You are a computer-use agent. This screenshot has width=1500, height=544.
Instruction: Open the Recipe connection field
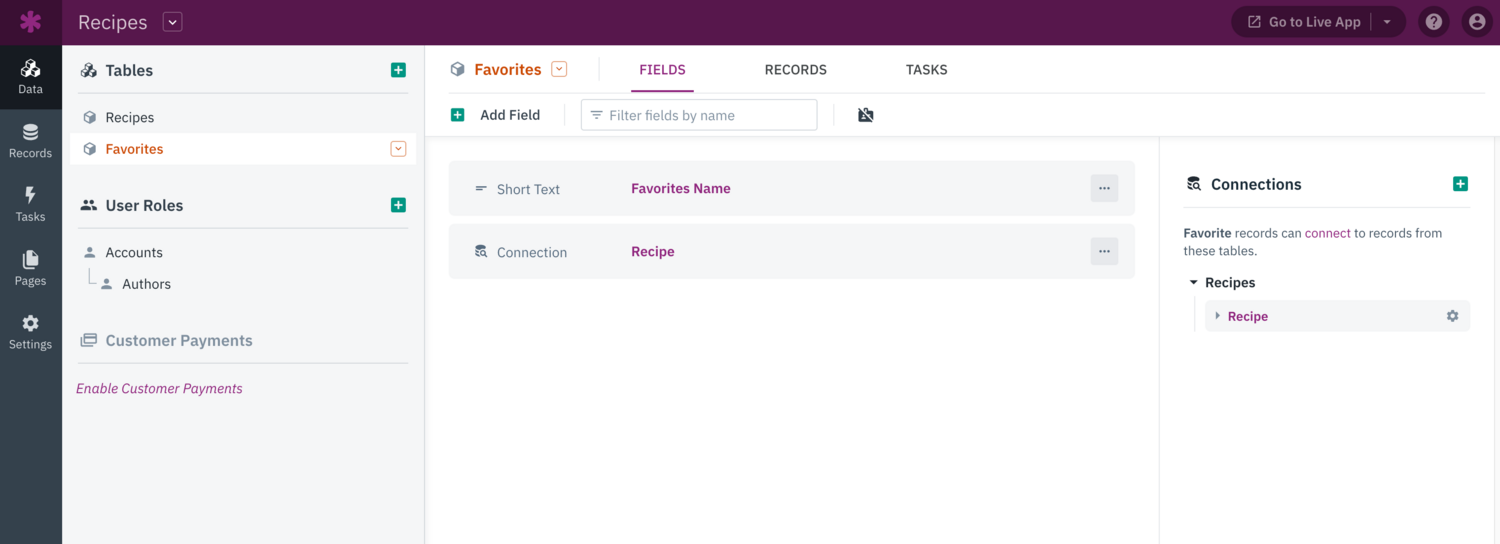[652, 251]
